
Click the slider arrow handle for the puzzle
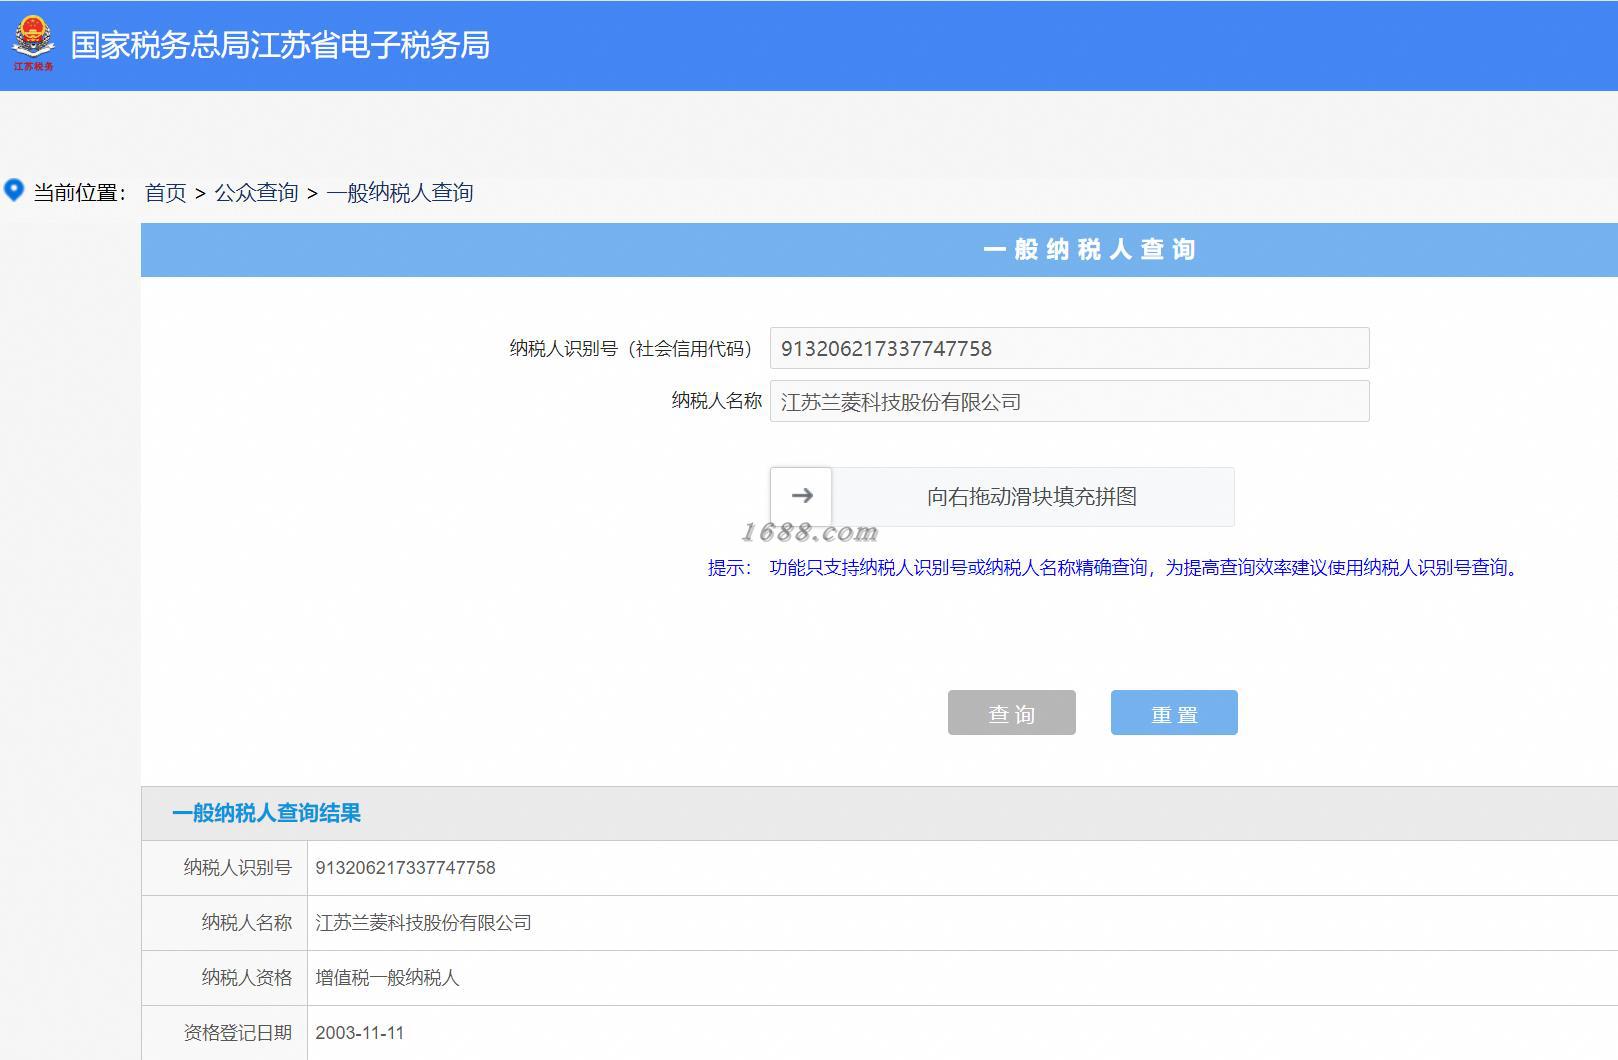(x=801, y=496)
